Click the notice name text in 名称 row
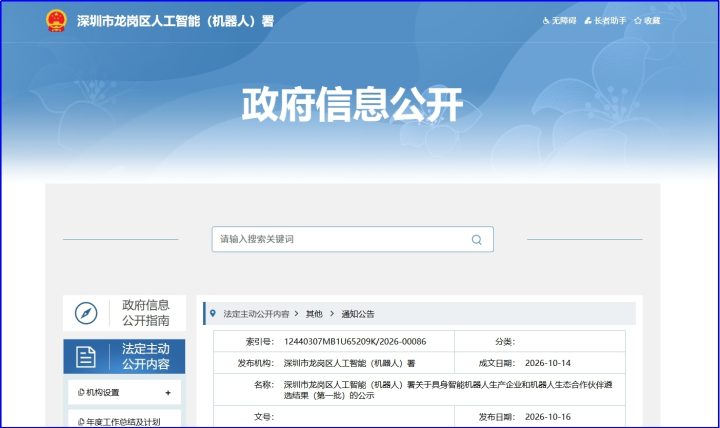This screenshot has height=428, width=720. point(448,390)
